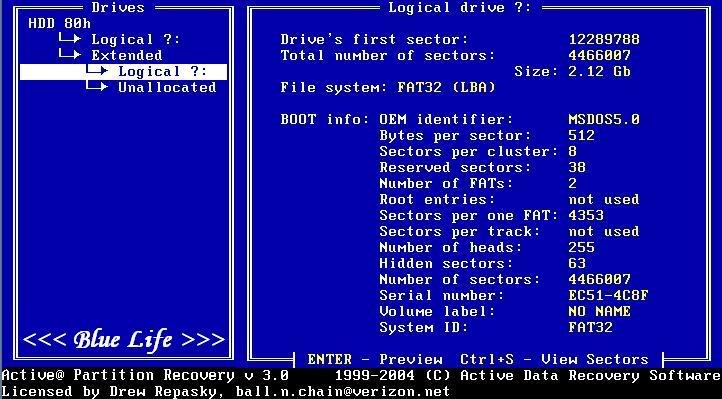Image resolution: width=722 pixels, height=399 pixels.
Task: Click the Active@ Partition Recovery v 3.0 title
Action: click(x=145, y=376)
